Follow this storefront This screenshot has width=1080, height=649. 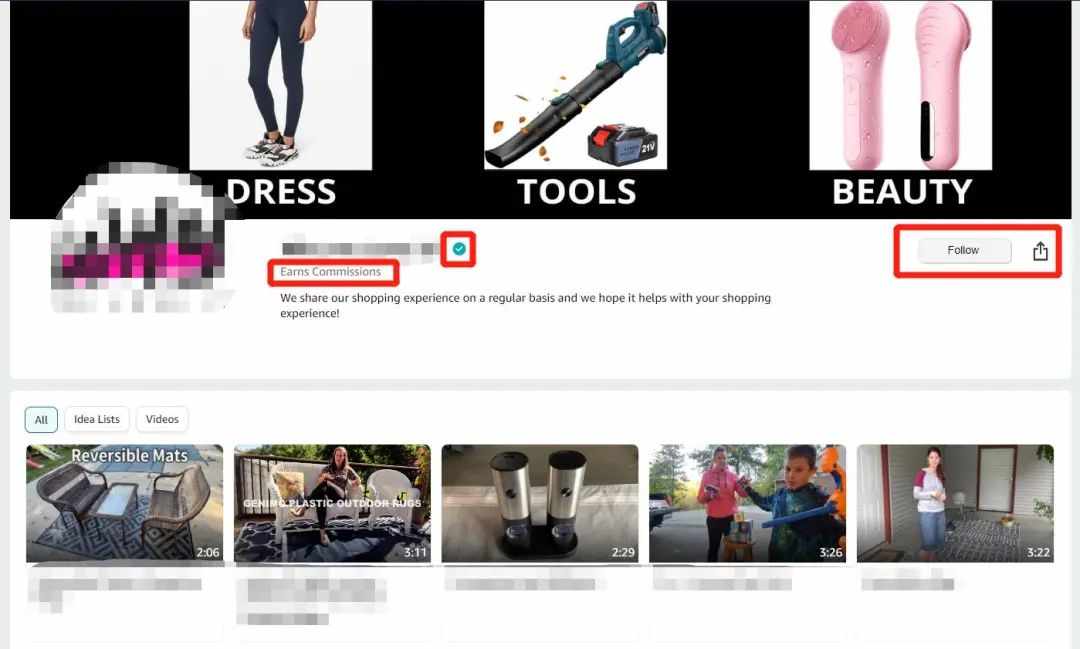pos(964,250)
